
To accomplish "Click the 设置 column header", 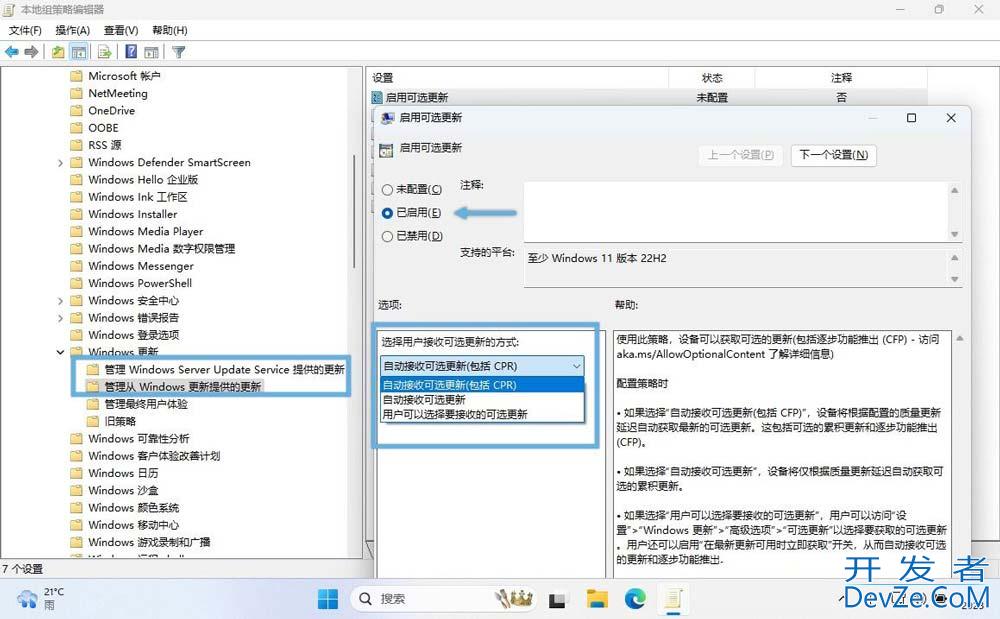I will (518, 78).
